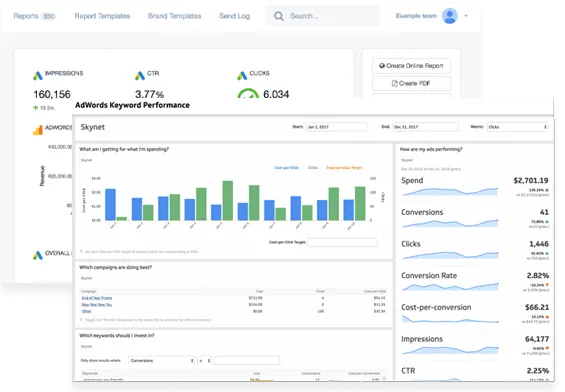Viewport: 565px width, 392px height.
Task: Expand the account dropdown arrow near avatar
Action: pos(466,16)
